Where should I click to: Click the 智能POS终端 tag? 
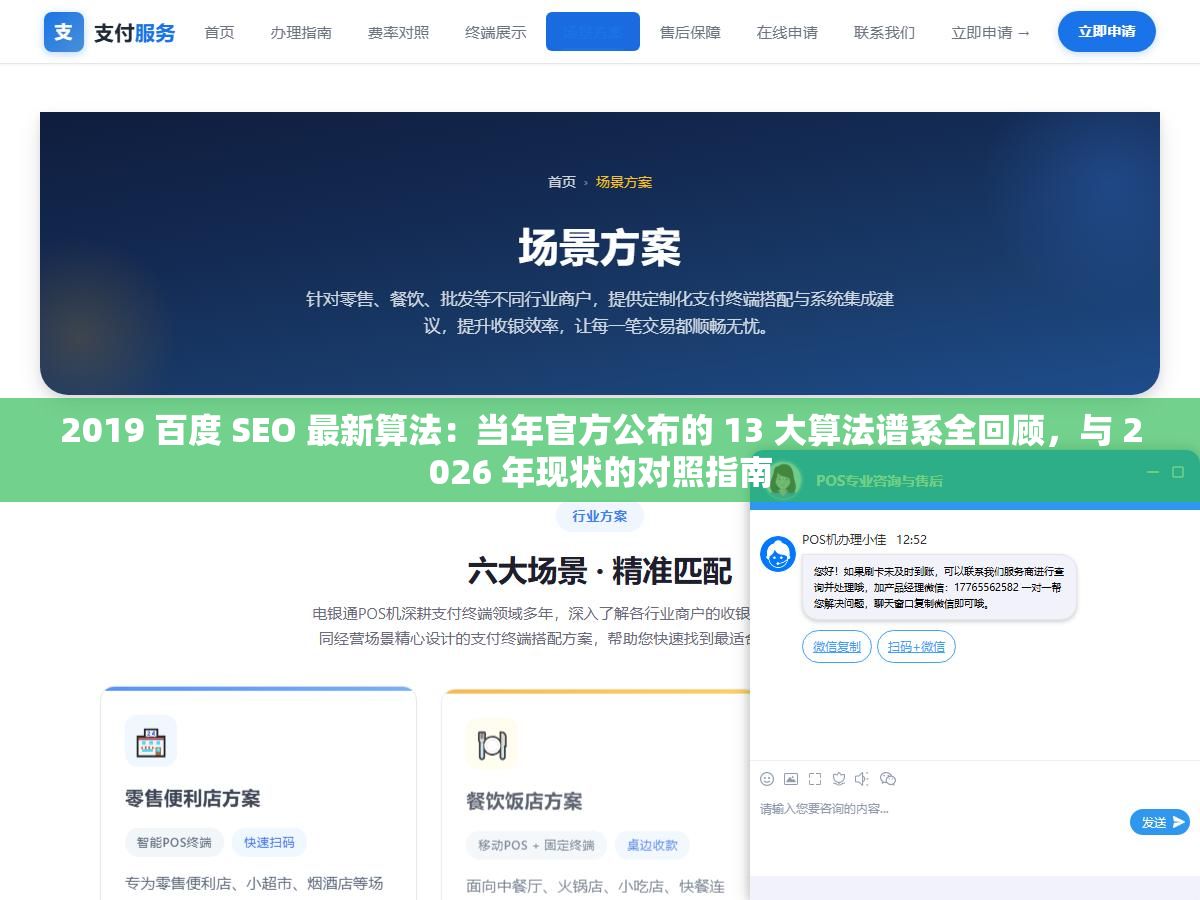174,842
